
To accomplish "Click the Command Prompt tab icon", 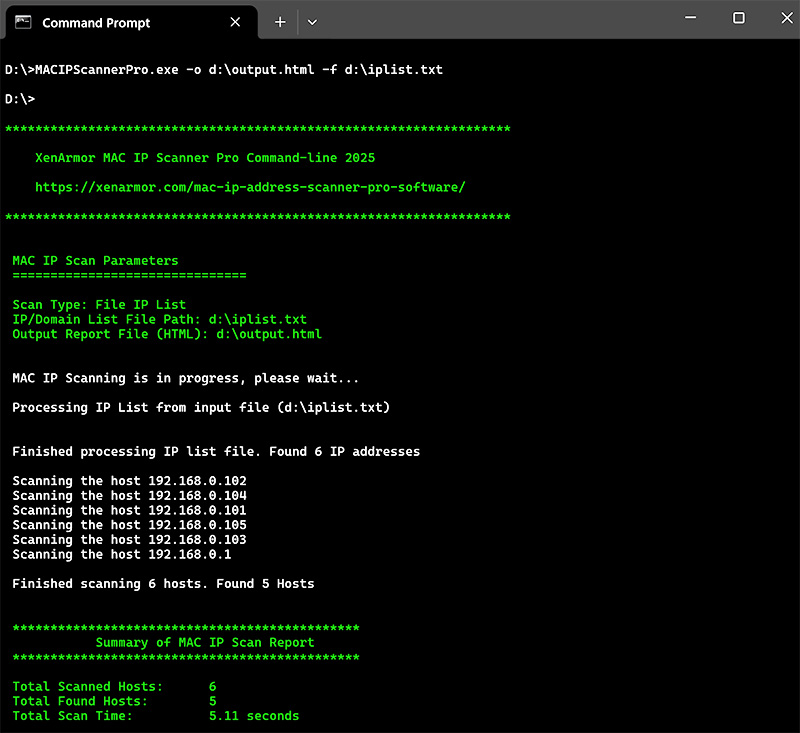I will (23, 22).
